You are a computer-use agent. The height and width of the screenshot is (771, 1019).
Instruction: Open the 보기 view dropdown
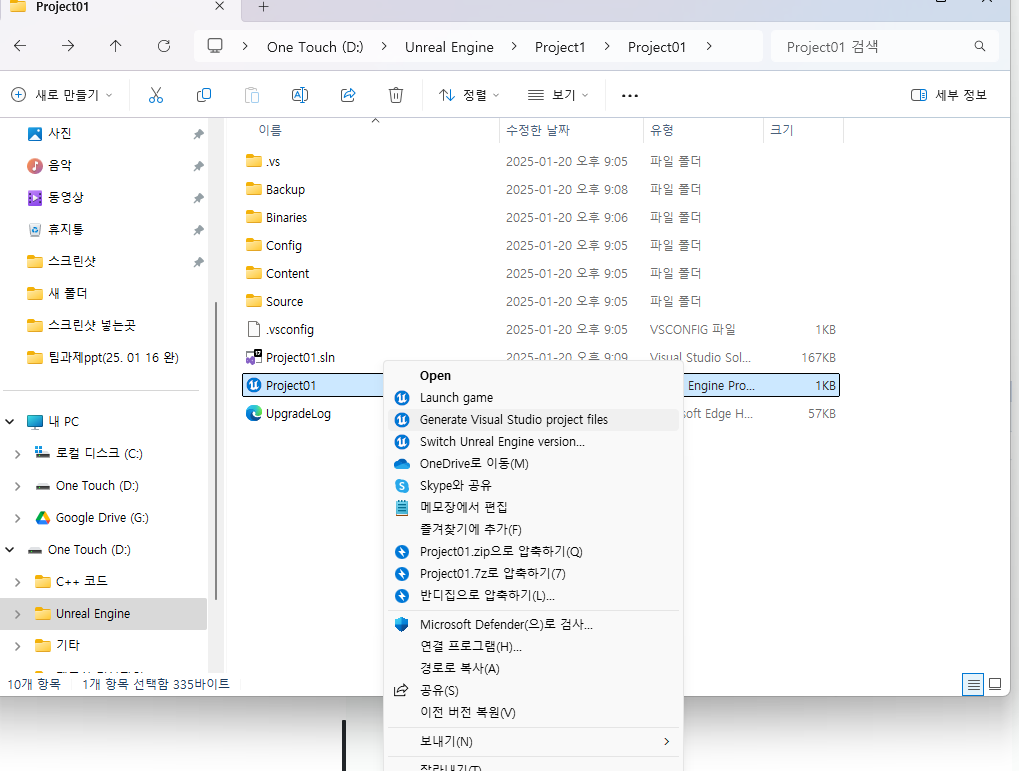pyautogui.click(x=558, y=95)
